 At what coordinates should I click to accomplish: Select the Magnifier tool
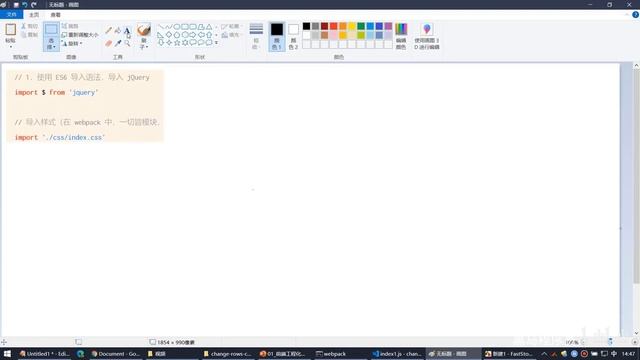point(127,43)
